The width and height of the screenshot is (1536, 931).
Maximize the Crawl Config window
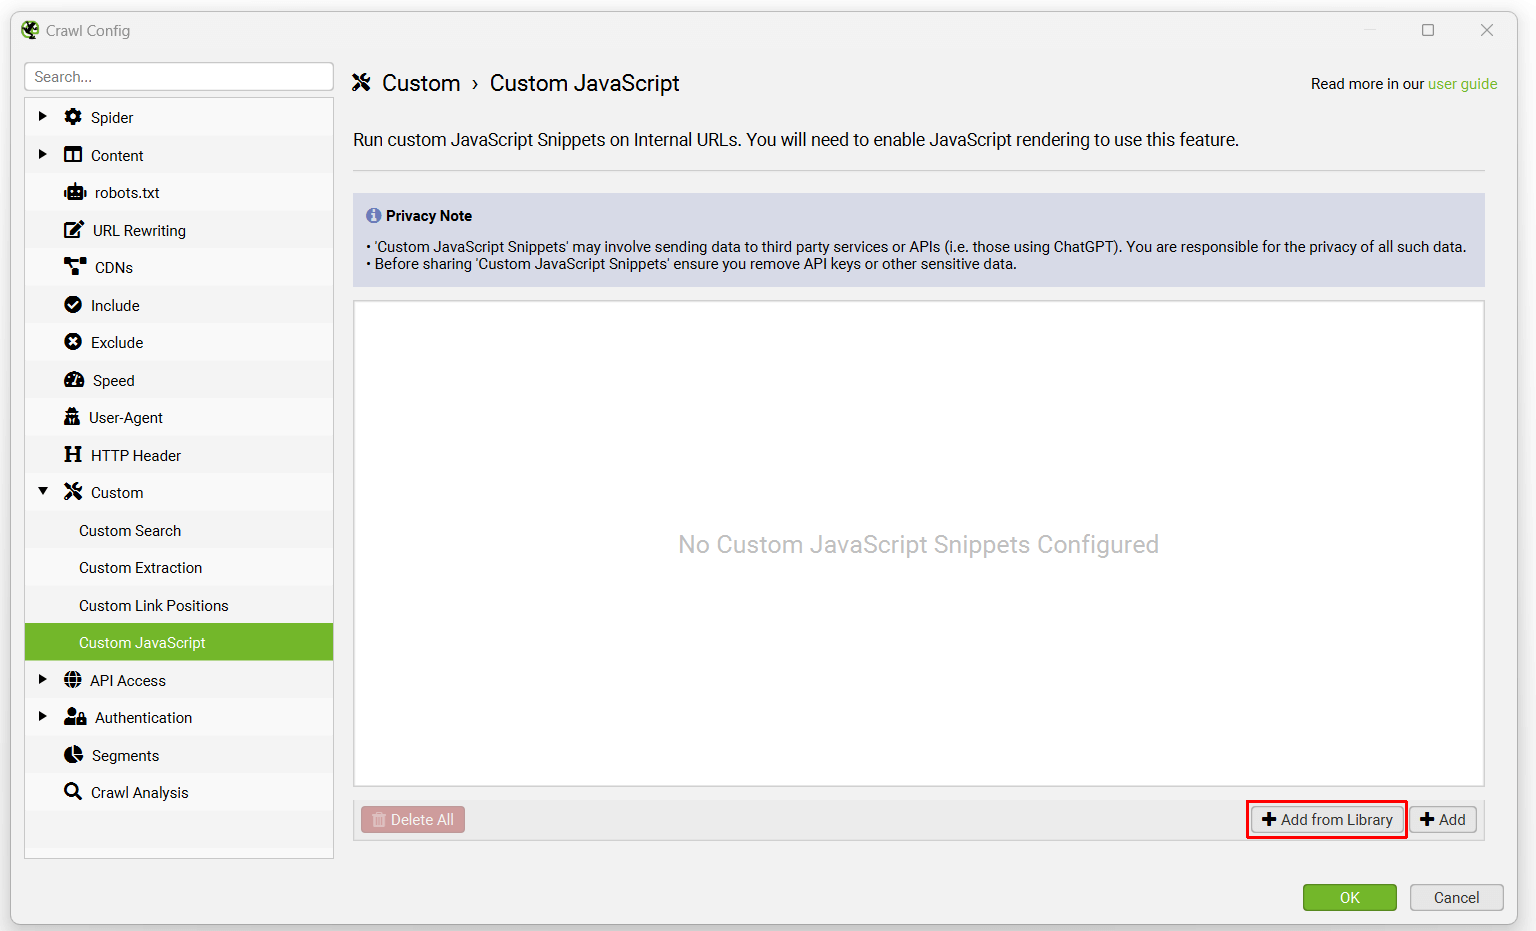point(1428,30)
